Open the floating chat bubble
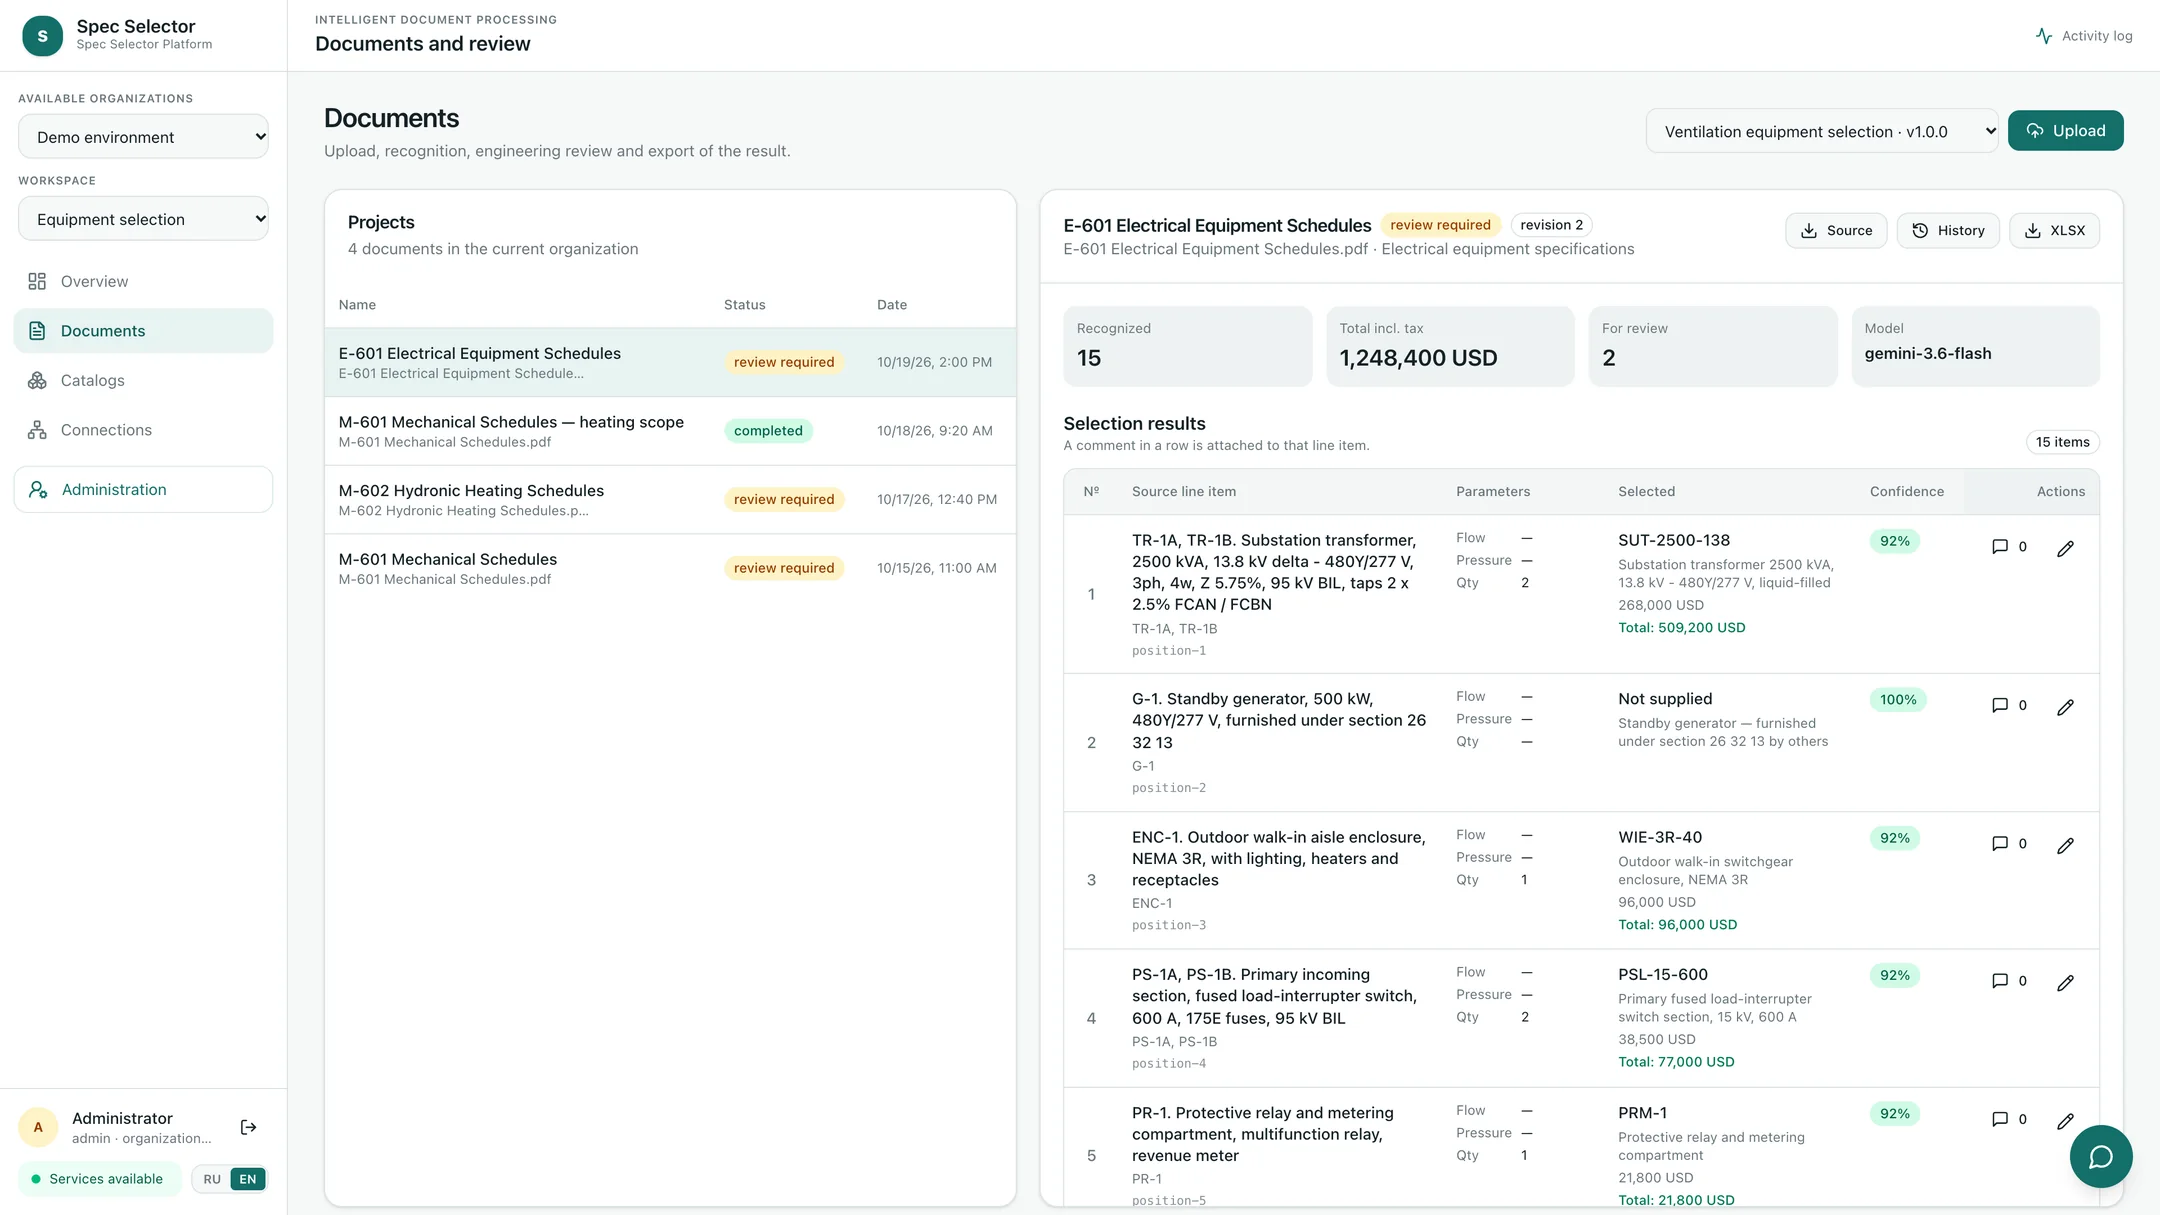 click(2101, 1156)
